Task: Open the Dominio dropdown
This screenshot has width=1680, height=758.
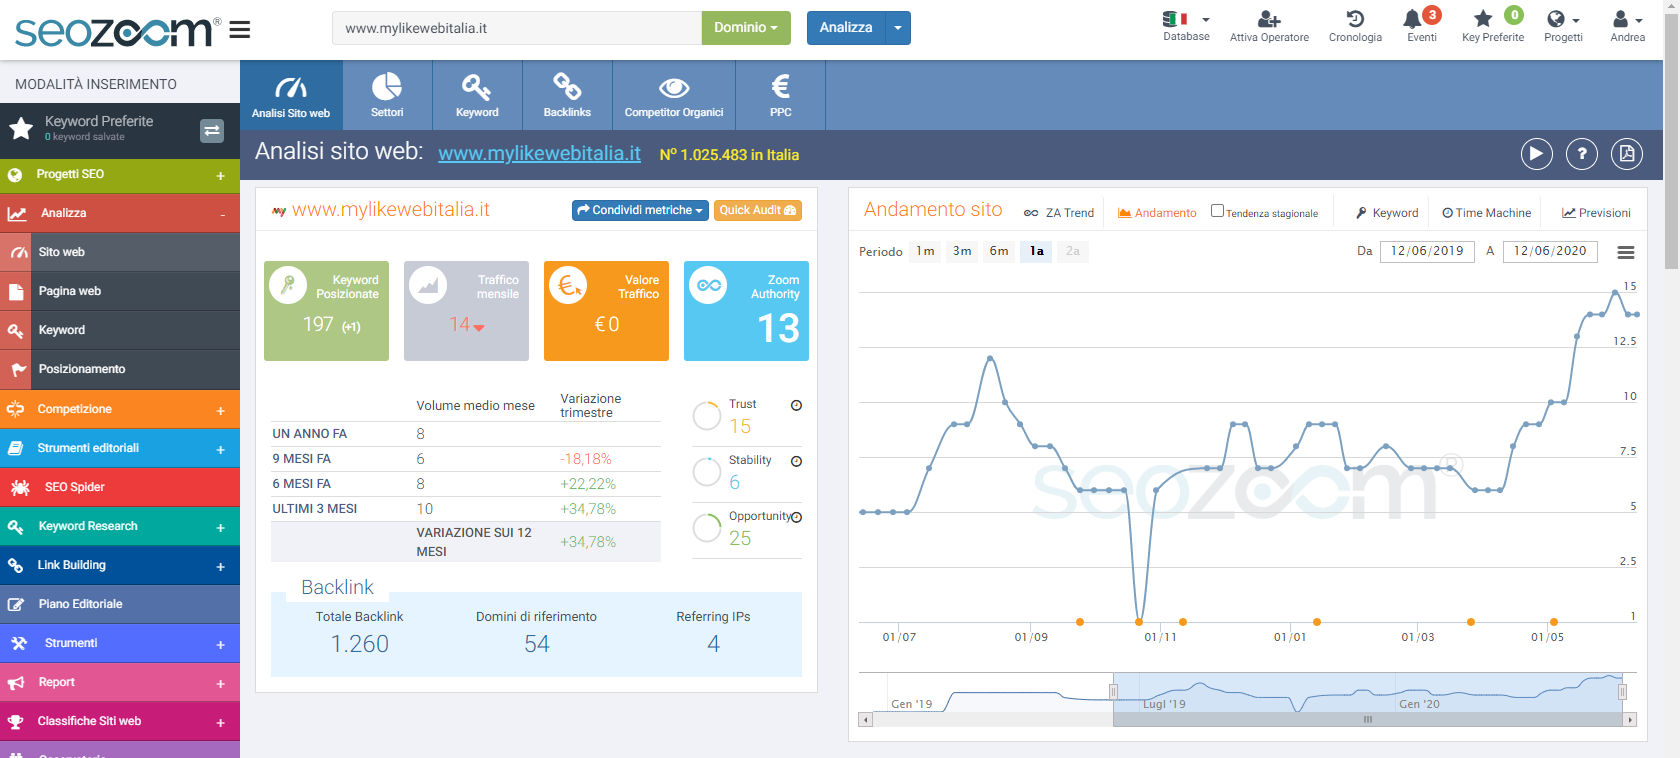Action: click(746, 28)
